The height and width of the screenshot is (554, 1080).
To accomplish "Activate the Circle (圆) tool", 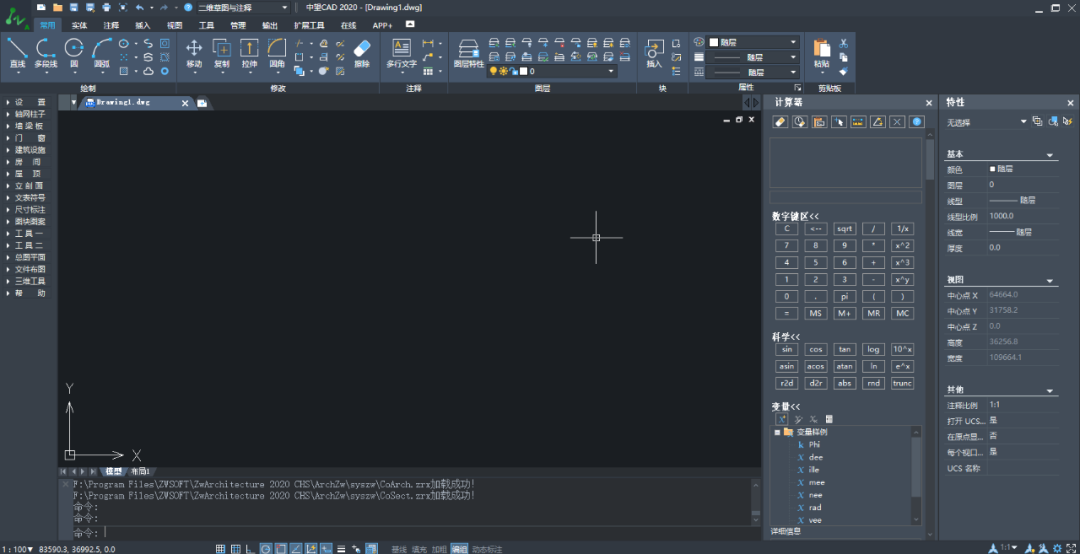I will (x=74, y=52).
